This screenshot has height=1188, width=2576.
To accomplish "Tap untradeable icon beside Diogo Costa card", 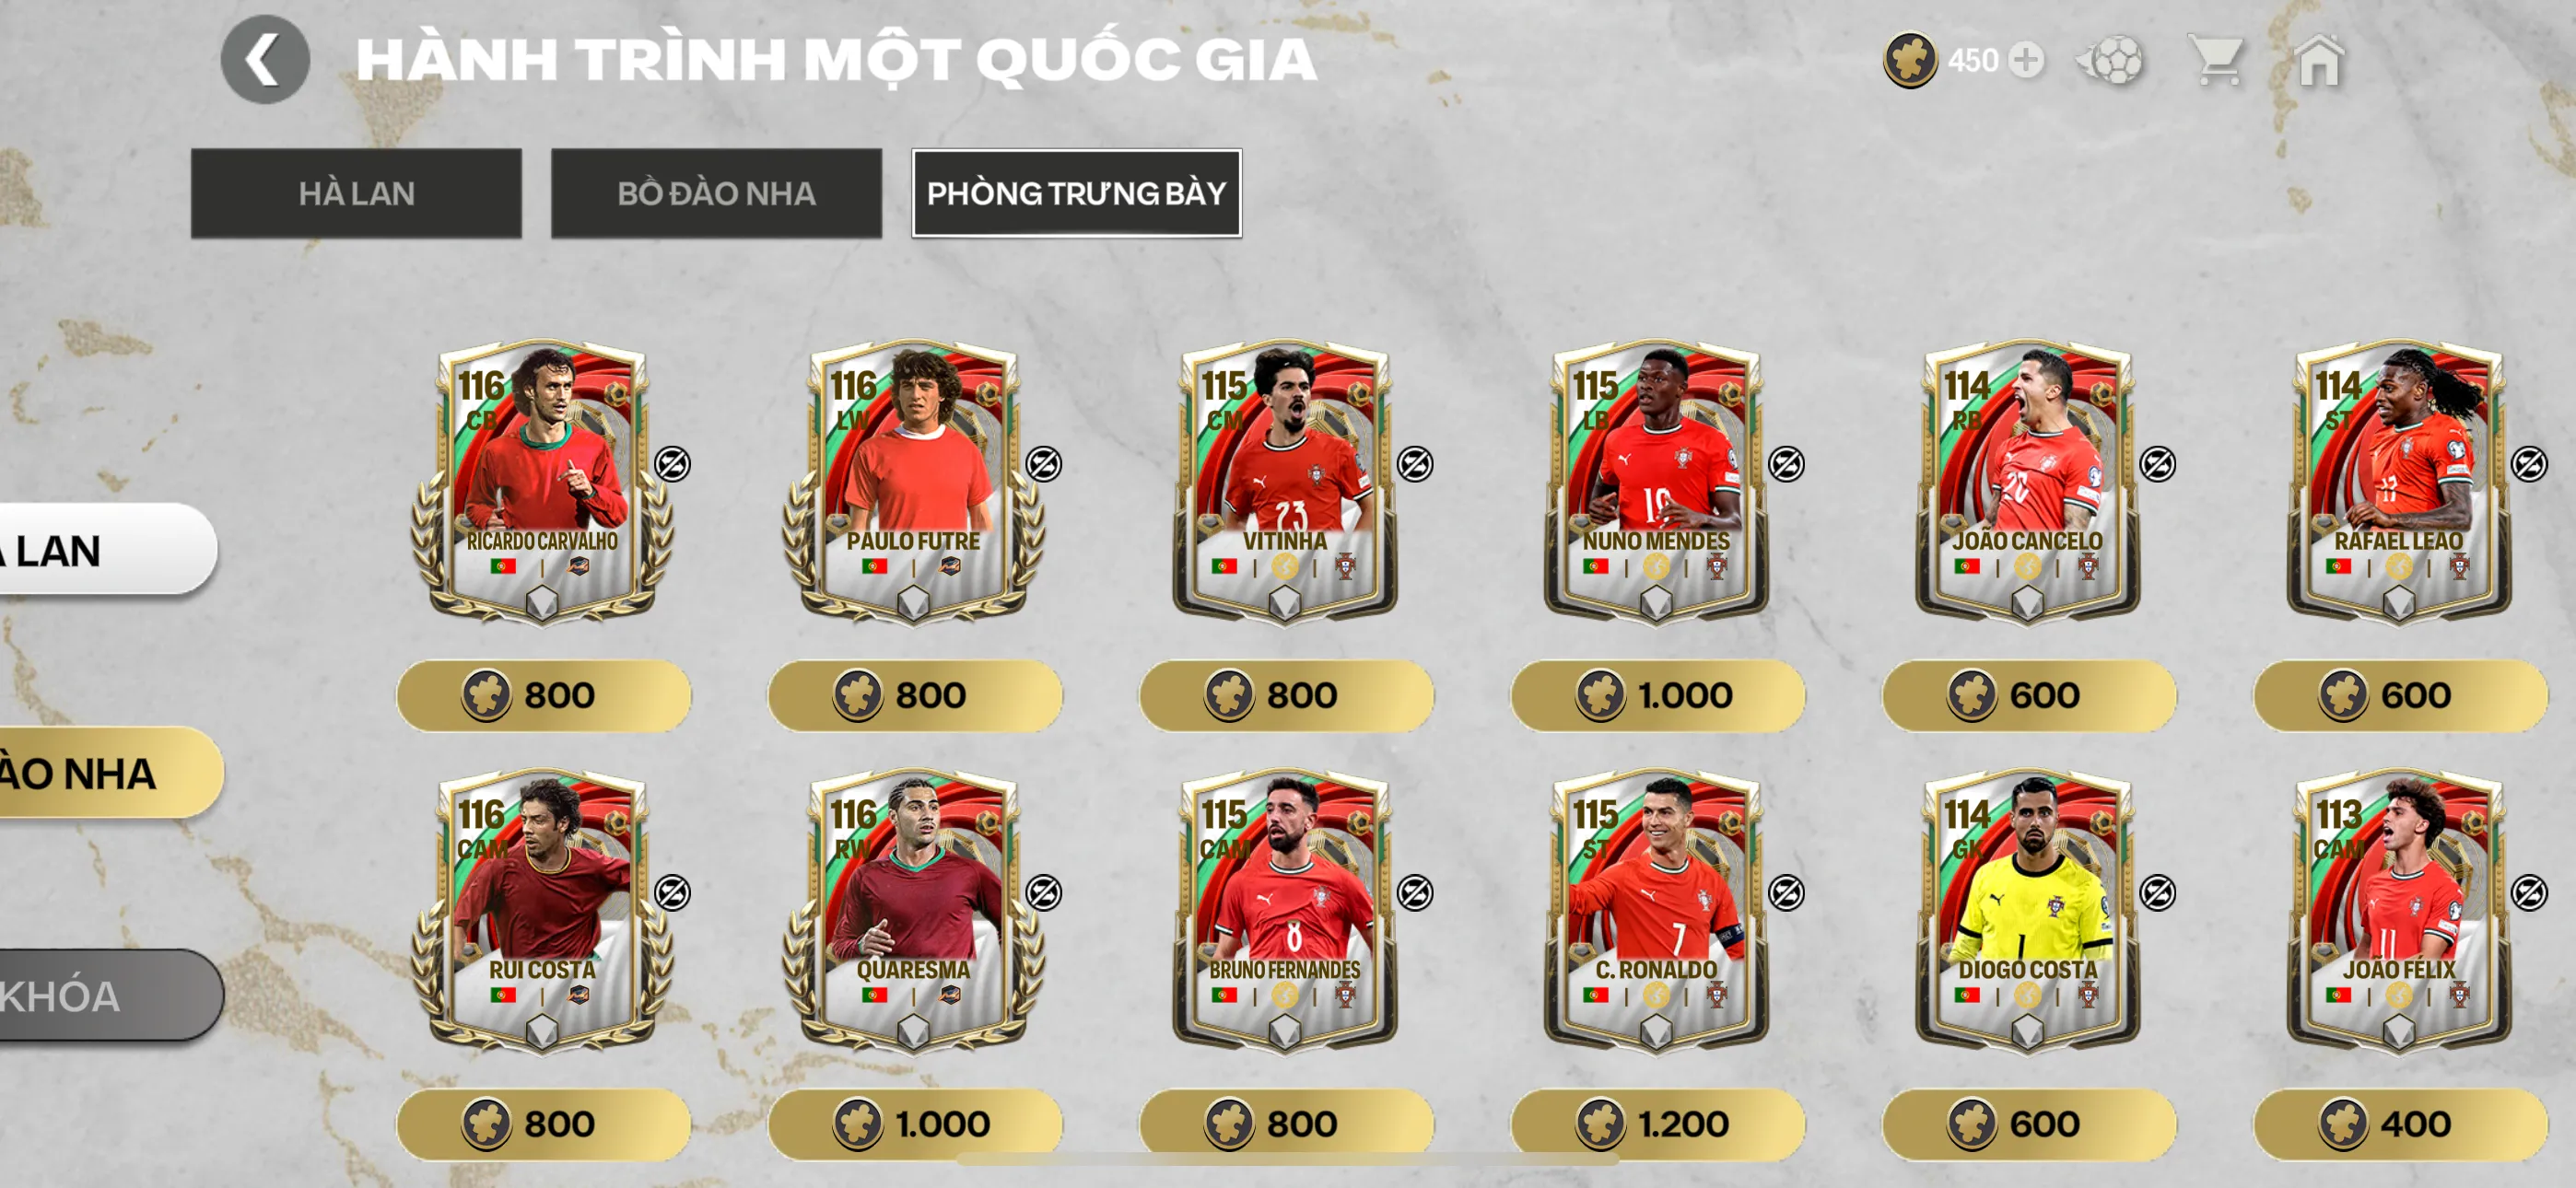I will point(2157,893).
